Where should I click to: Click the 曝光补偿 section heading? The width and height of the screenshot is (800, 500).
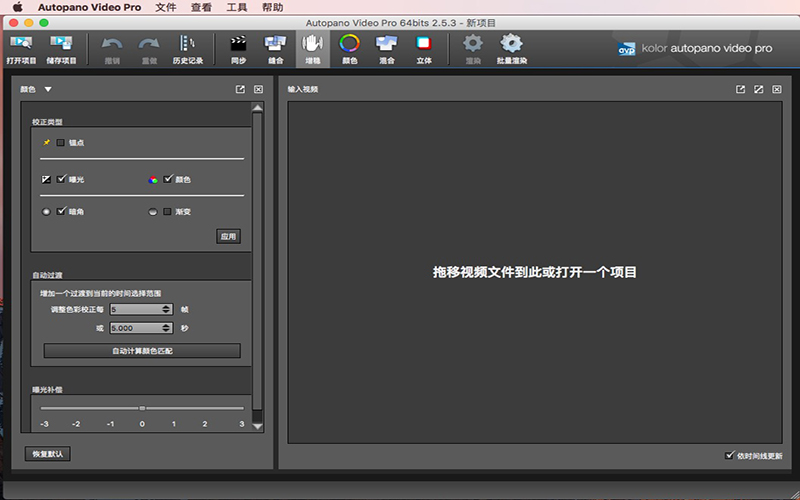tap(47, 389)
